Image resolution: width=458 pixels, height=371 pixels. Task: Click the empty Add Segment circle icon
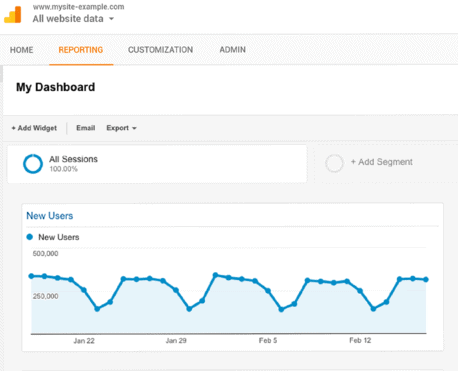tap(334, 163)
